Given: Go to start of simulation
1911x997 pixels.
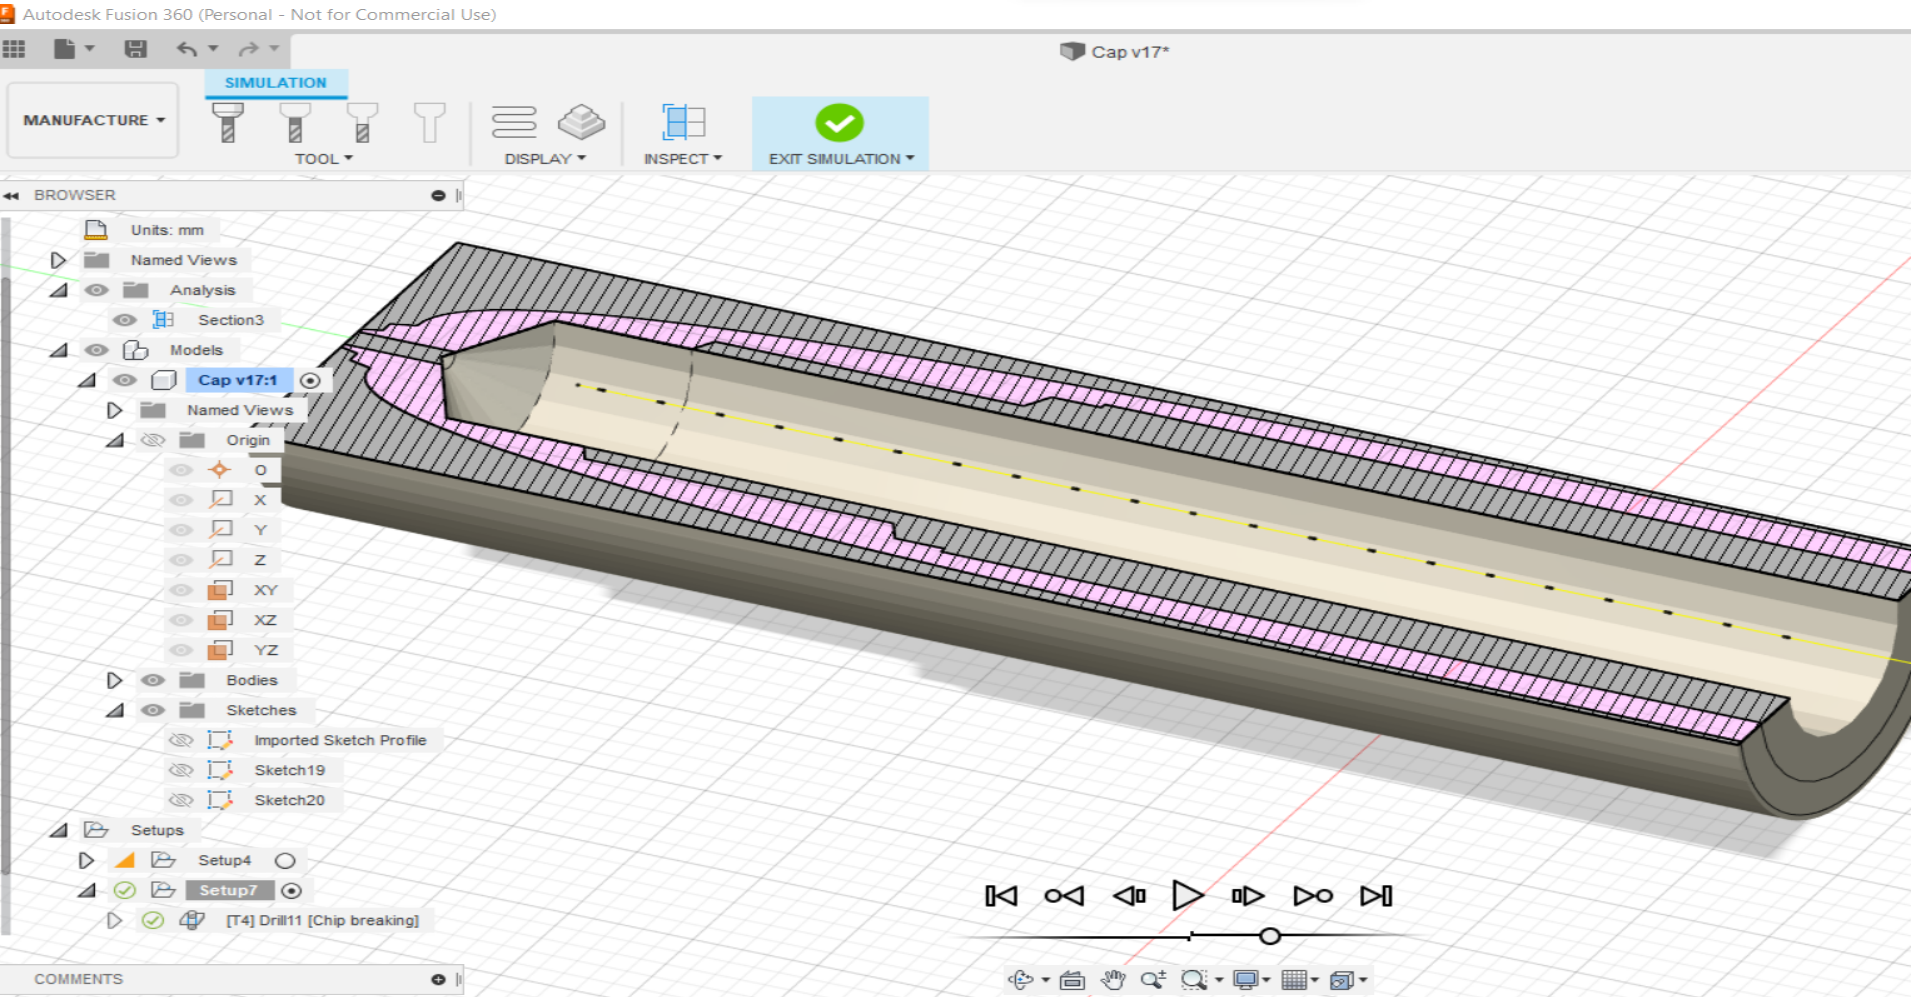Looking at the screenshot, I should click(x=1001, y=896).
